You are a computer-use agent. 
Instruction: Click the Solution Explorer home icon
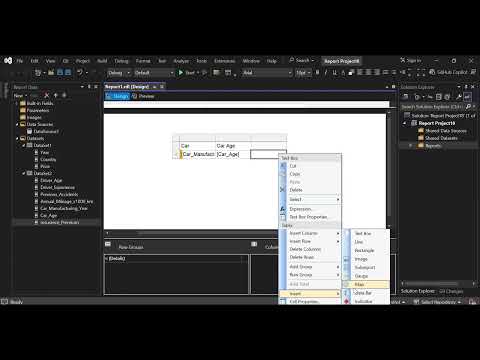(x=406, y=97)
